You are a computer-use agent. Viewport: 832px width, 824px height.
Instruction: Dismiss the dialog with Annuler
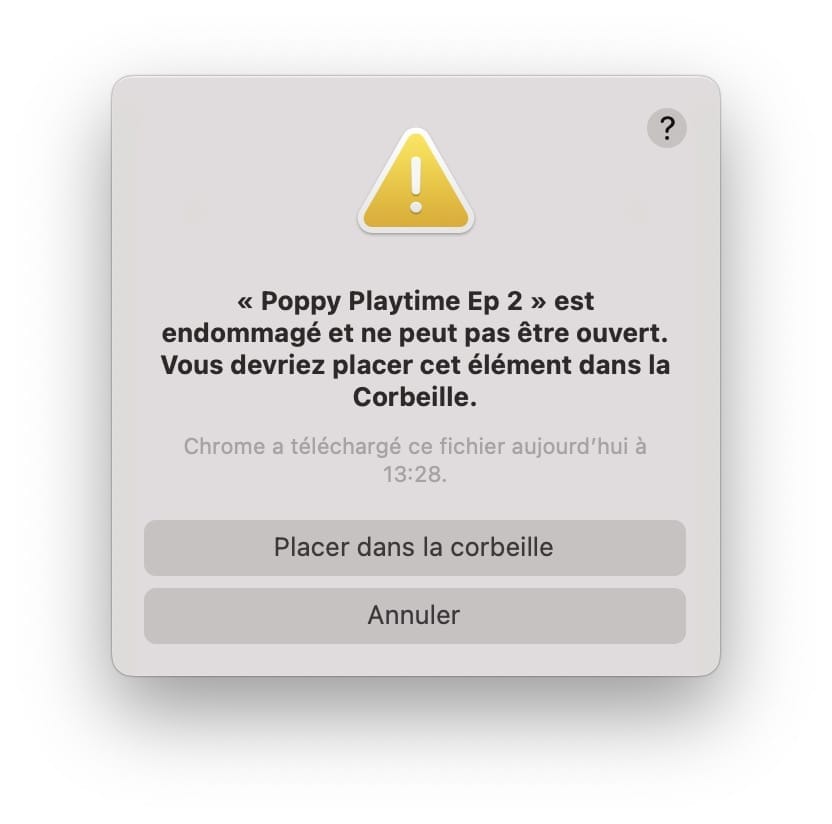(414, 615)
